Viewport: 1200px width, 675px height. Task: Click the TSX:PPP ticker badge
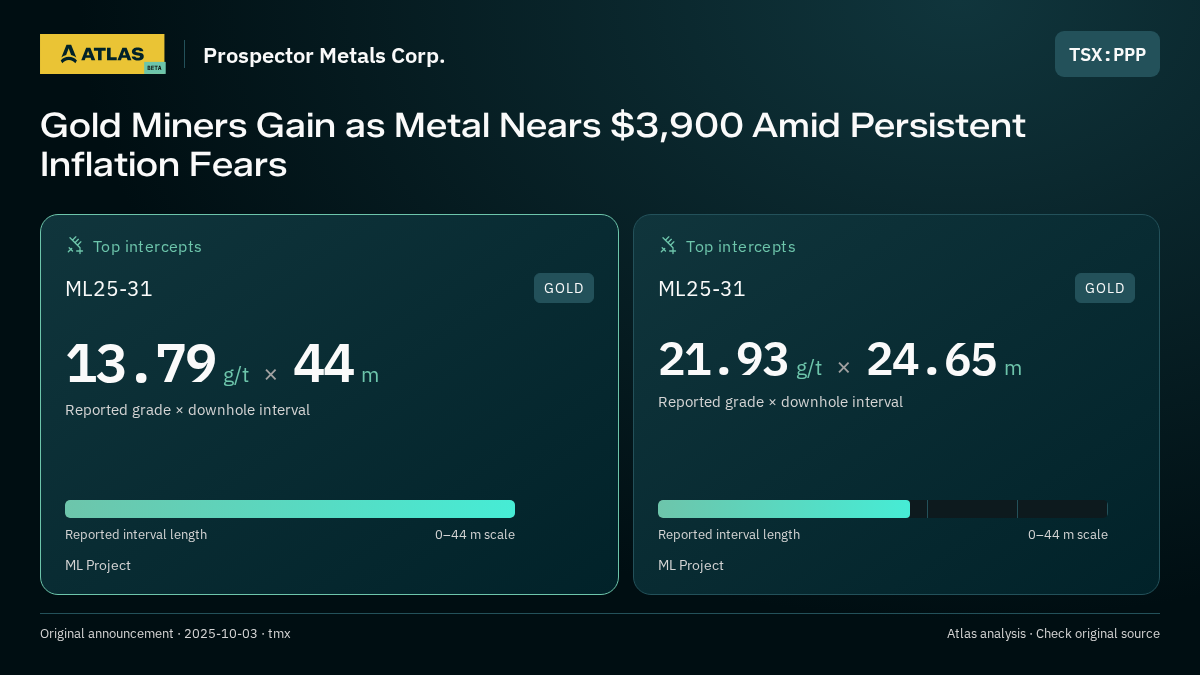click(x=1107, y=54)
